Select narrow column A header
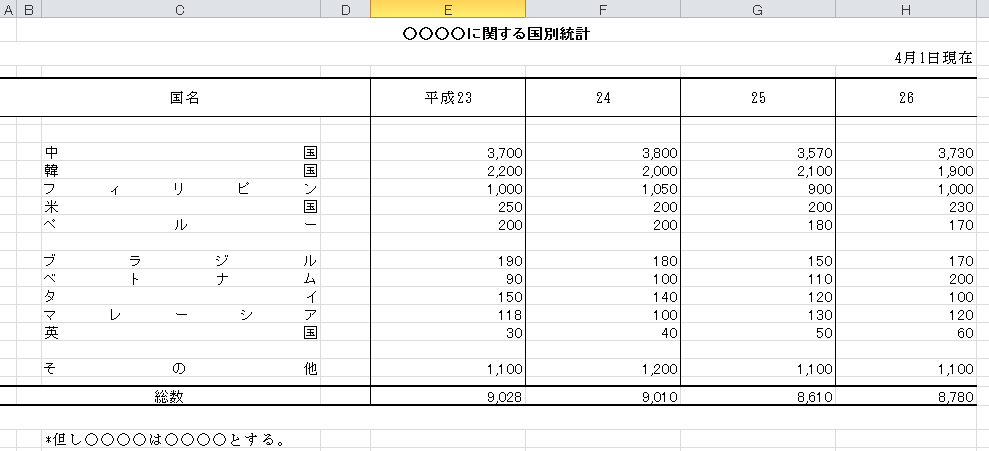 point(8,9)
